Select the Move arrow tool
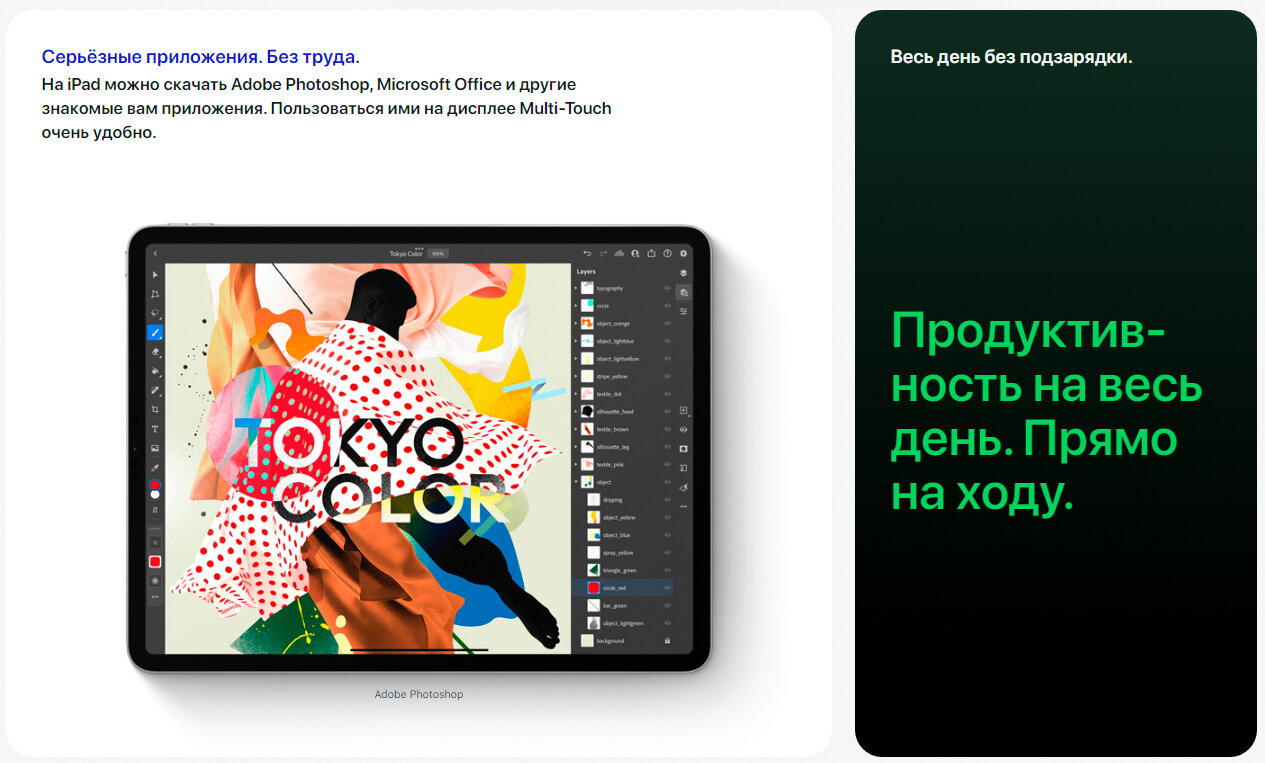The width and height of the screenshot is (1265, 763). 155,274
